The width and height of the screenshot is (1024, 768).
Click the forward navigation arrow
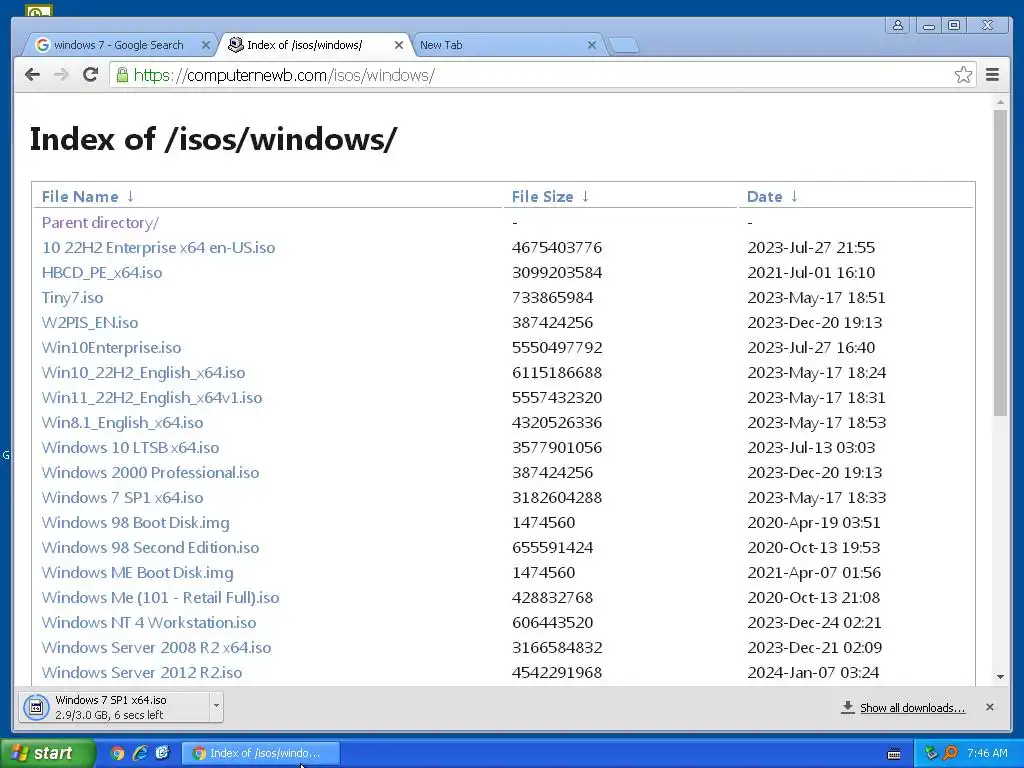click(61, 74)
